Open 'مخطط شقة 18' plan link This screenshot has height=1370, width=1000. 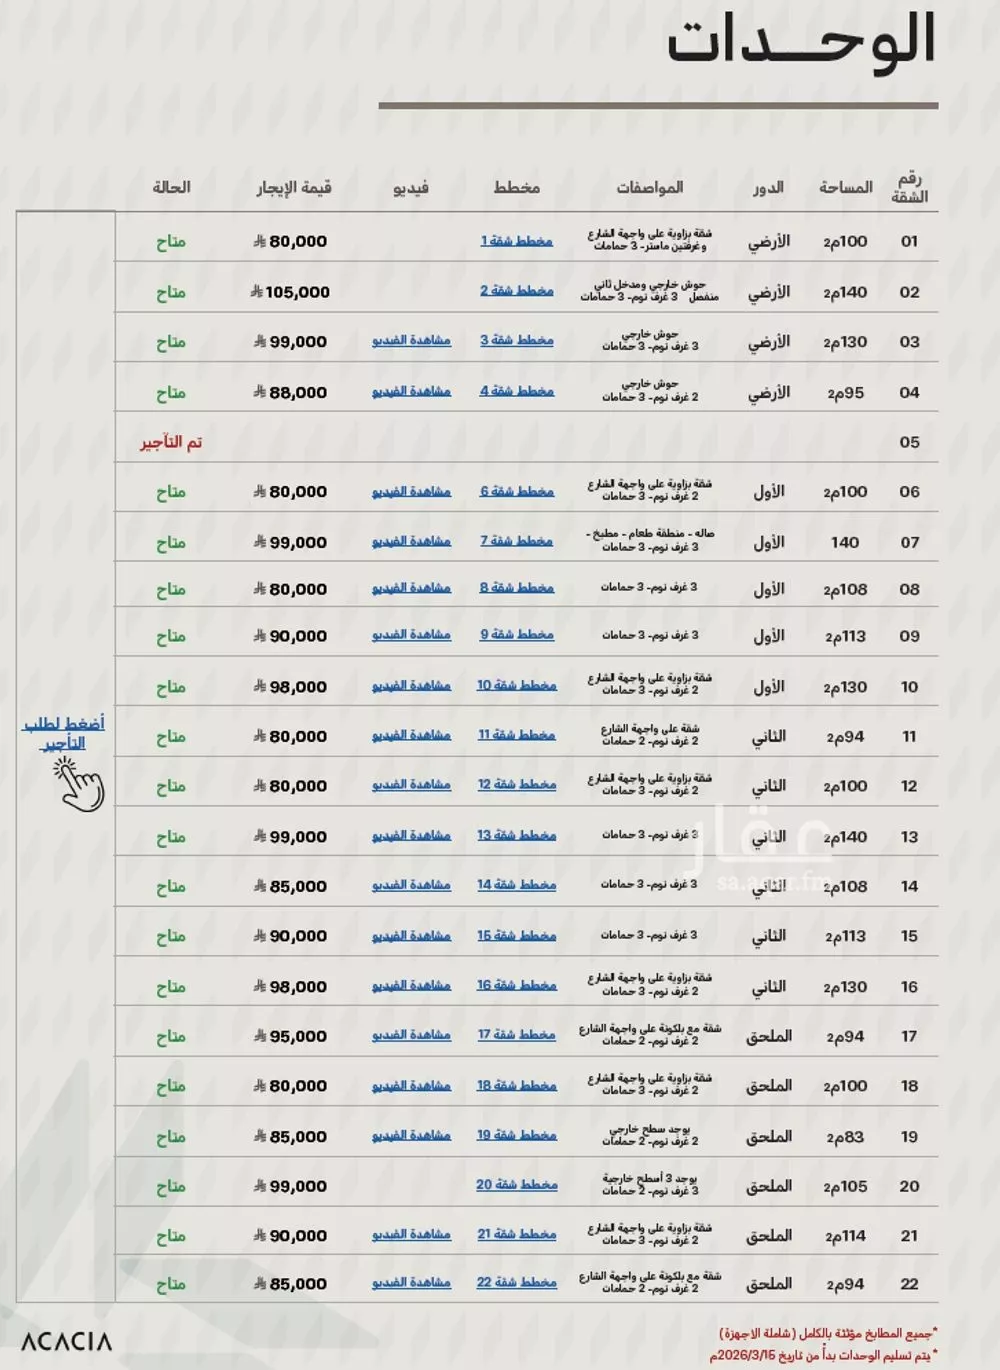click(516, 1085)
